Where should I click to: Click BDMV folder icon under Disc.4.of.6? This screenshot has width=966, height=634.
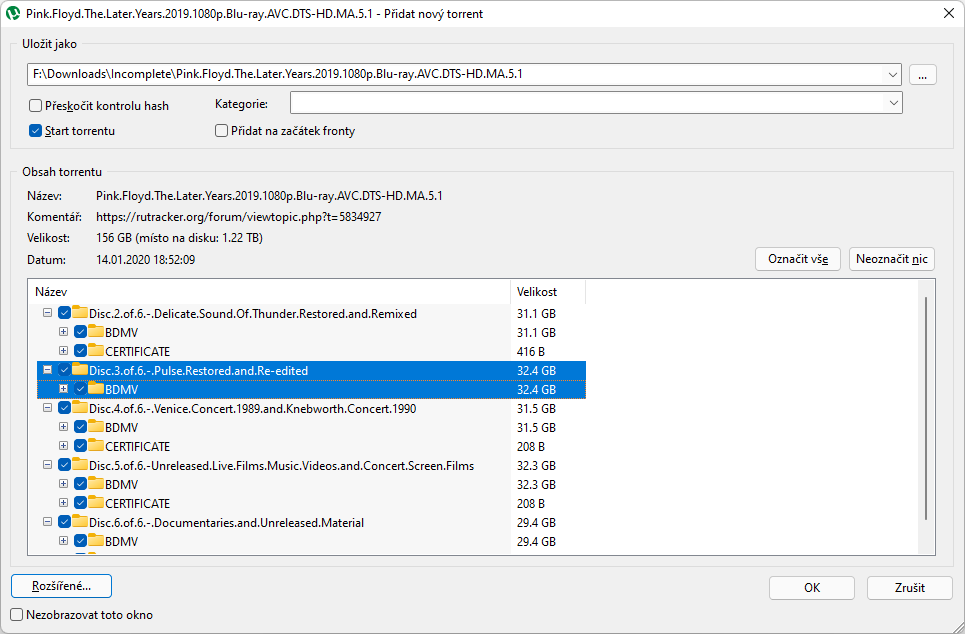[x=96, y=426]
